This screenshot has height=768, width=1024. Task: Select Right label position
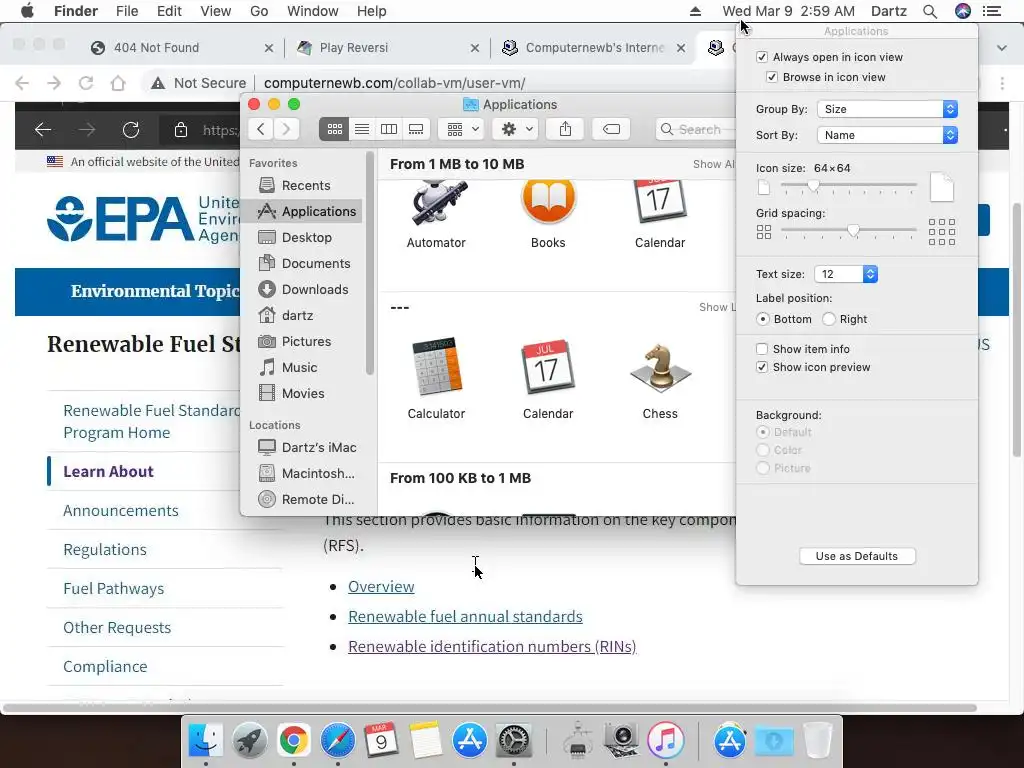[x=829, y=319]
